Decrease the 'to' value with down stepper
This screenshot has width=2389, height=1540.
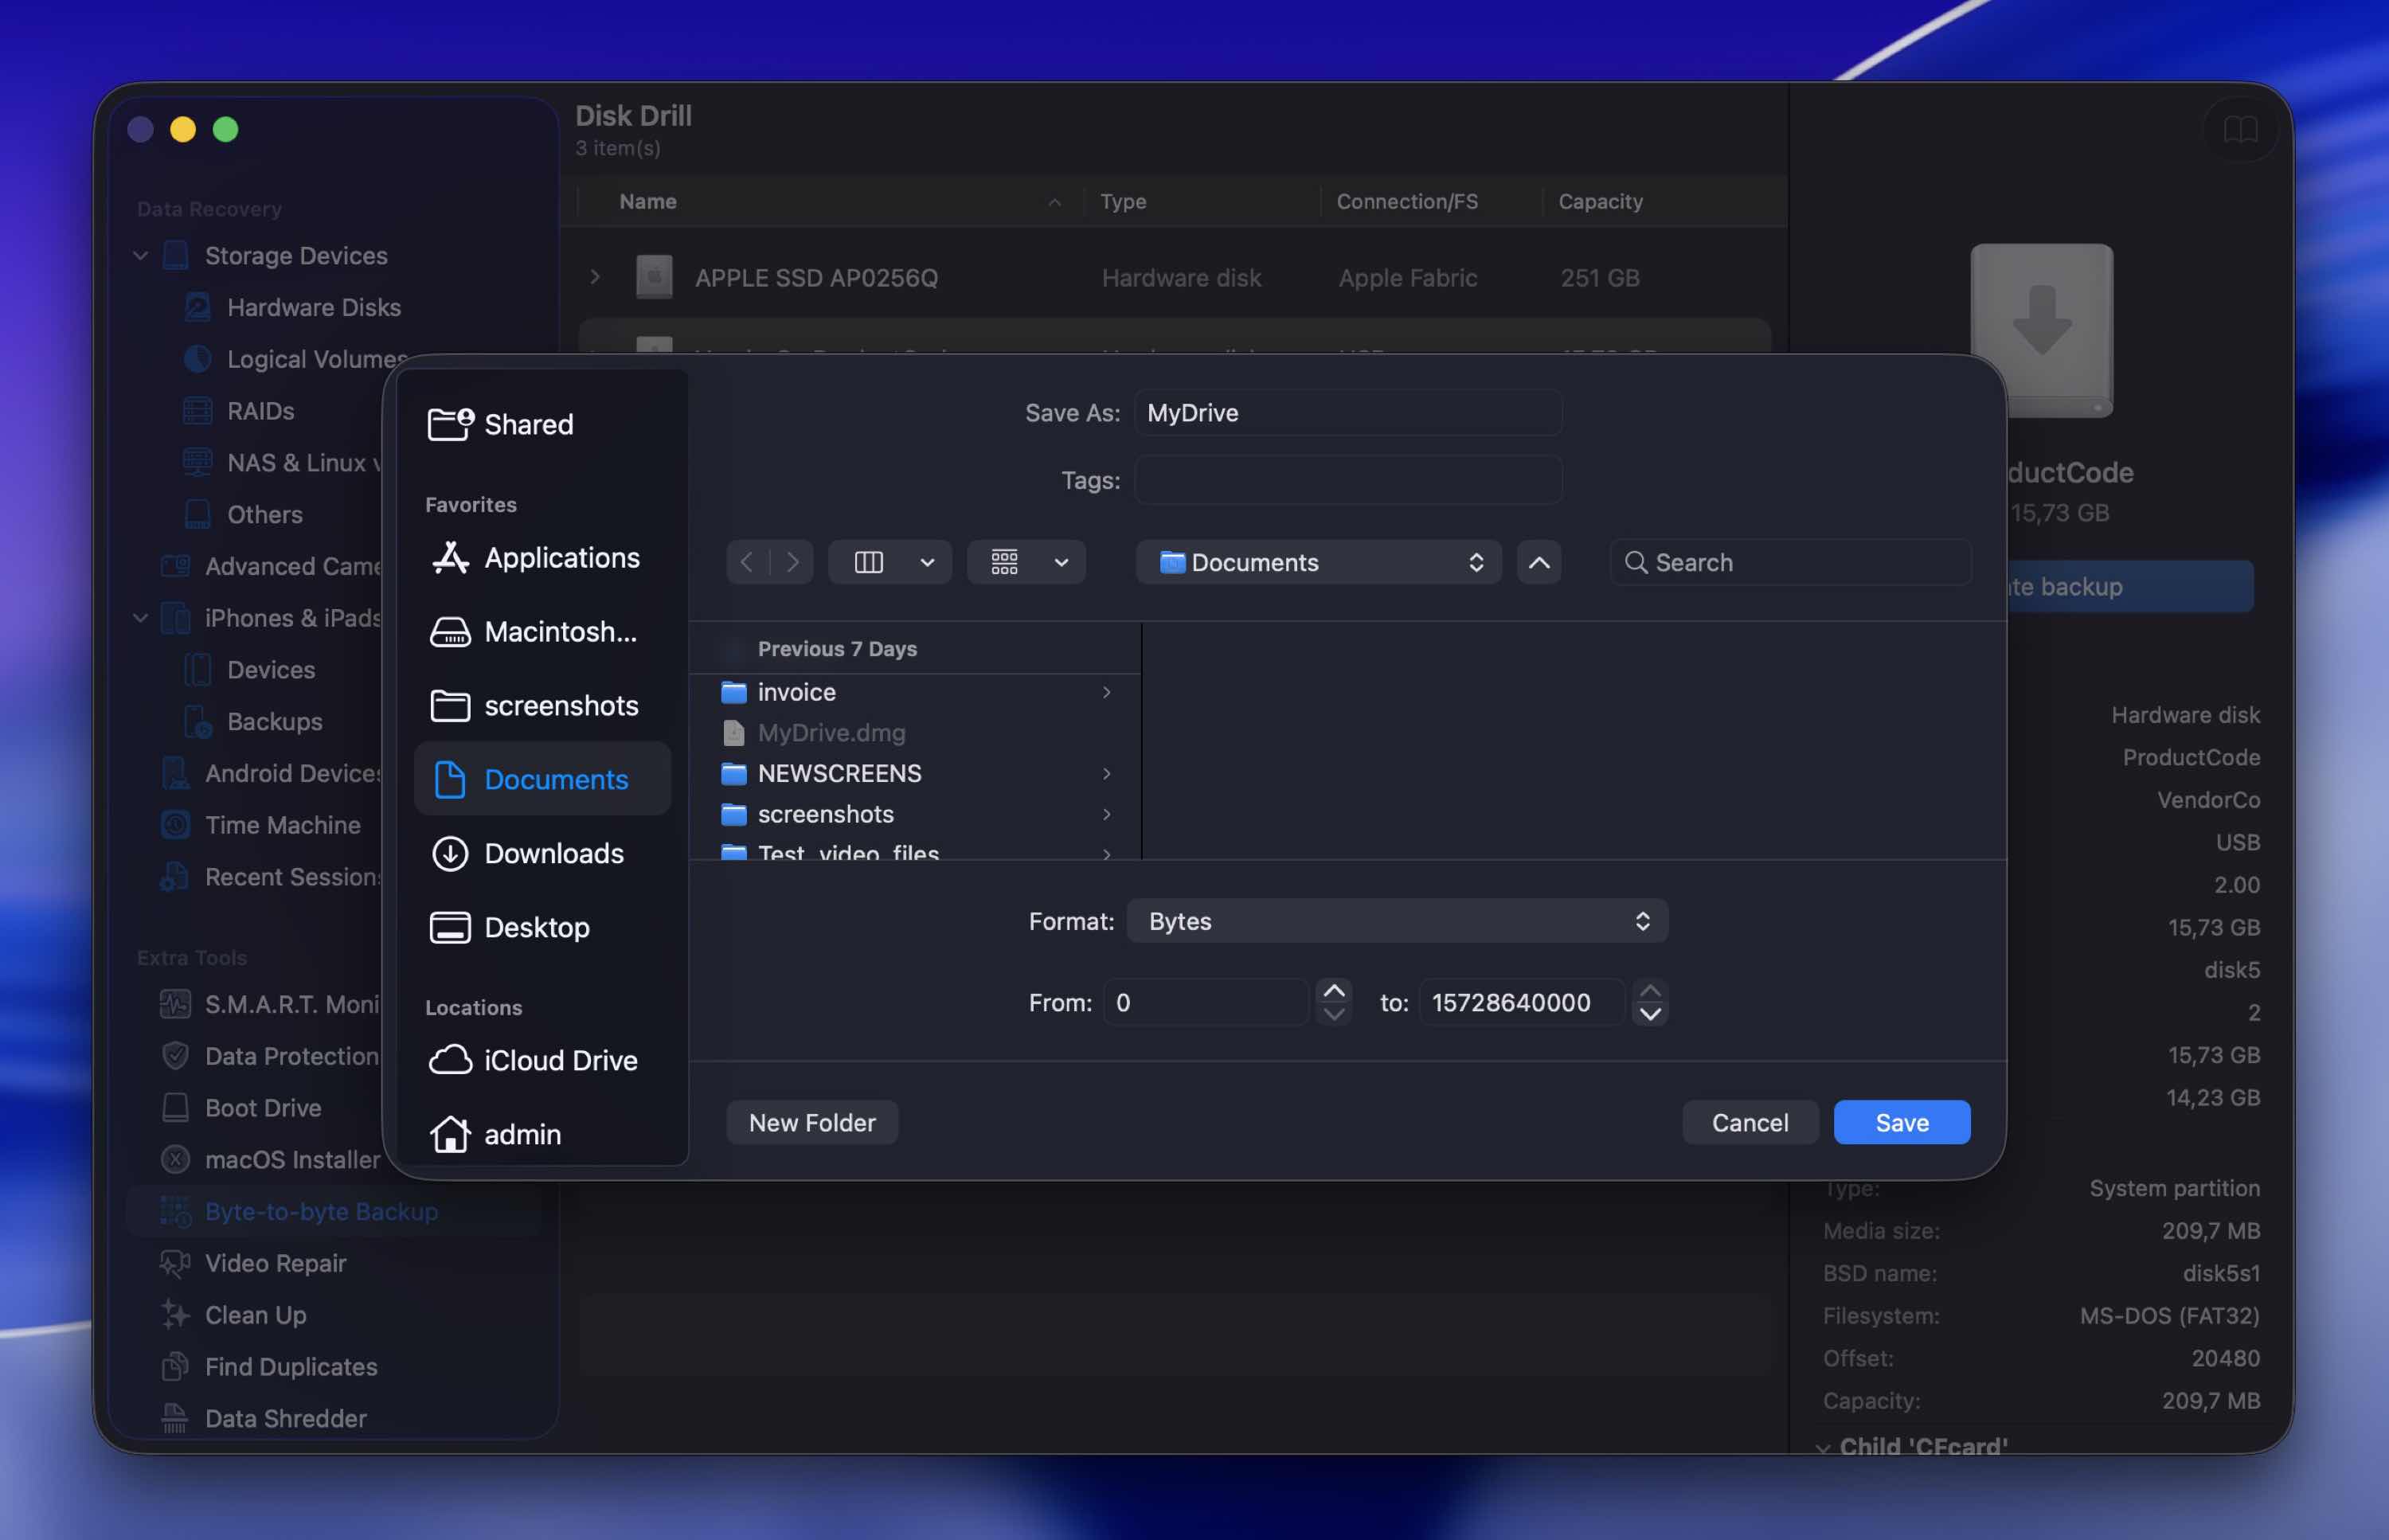[1650, 1014]
